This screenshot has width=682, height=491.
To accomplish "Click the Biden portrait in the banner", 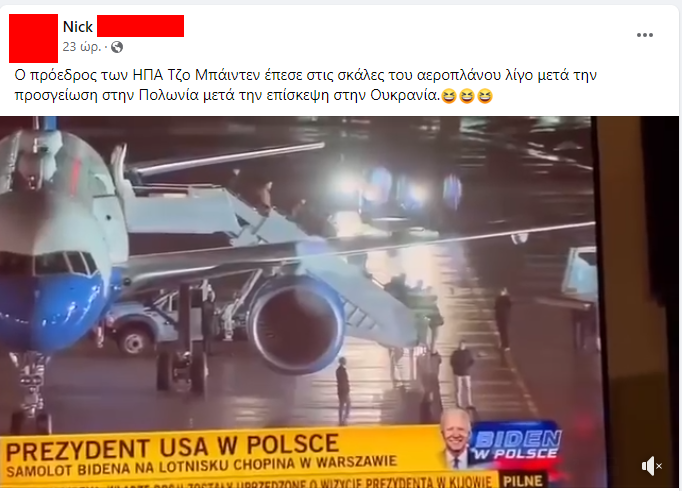I will coord(455,437).
